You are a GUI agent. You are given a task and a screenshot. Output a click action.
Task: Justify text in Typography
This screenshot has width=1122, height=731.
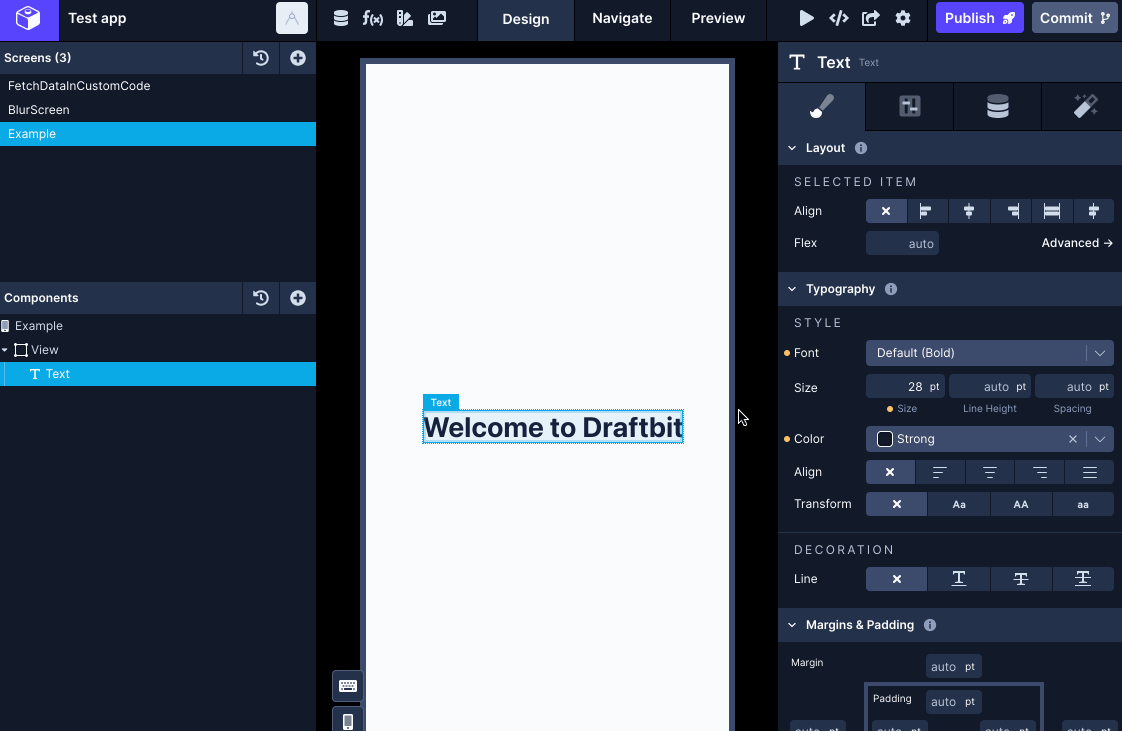pyautogui.click(x=1090, y=472)
